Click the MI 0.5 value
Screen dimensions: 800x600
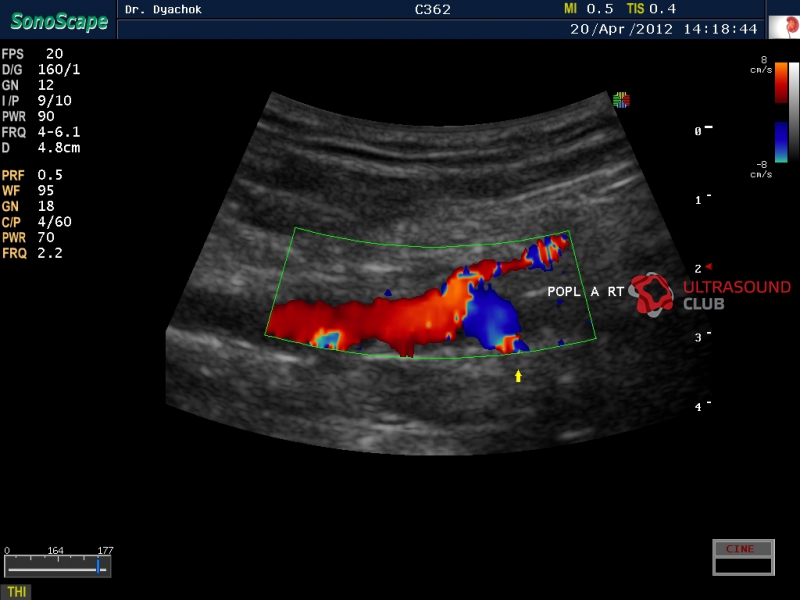click(588, 9)
